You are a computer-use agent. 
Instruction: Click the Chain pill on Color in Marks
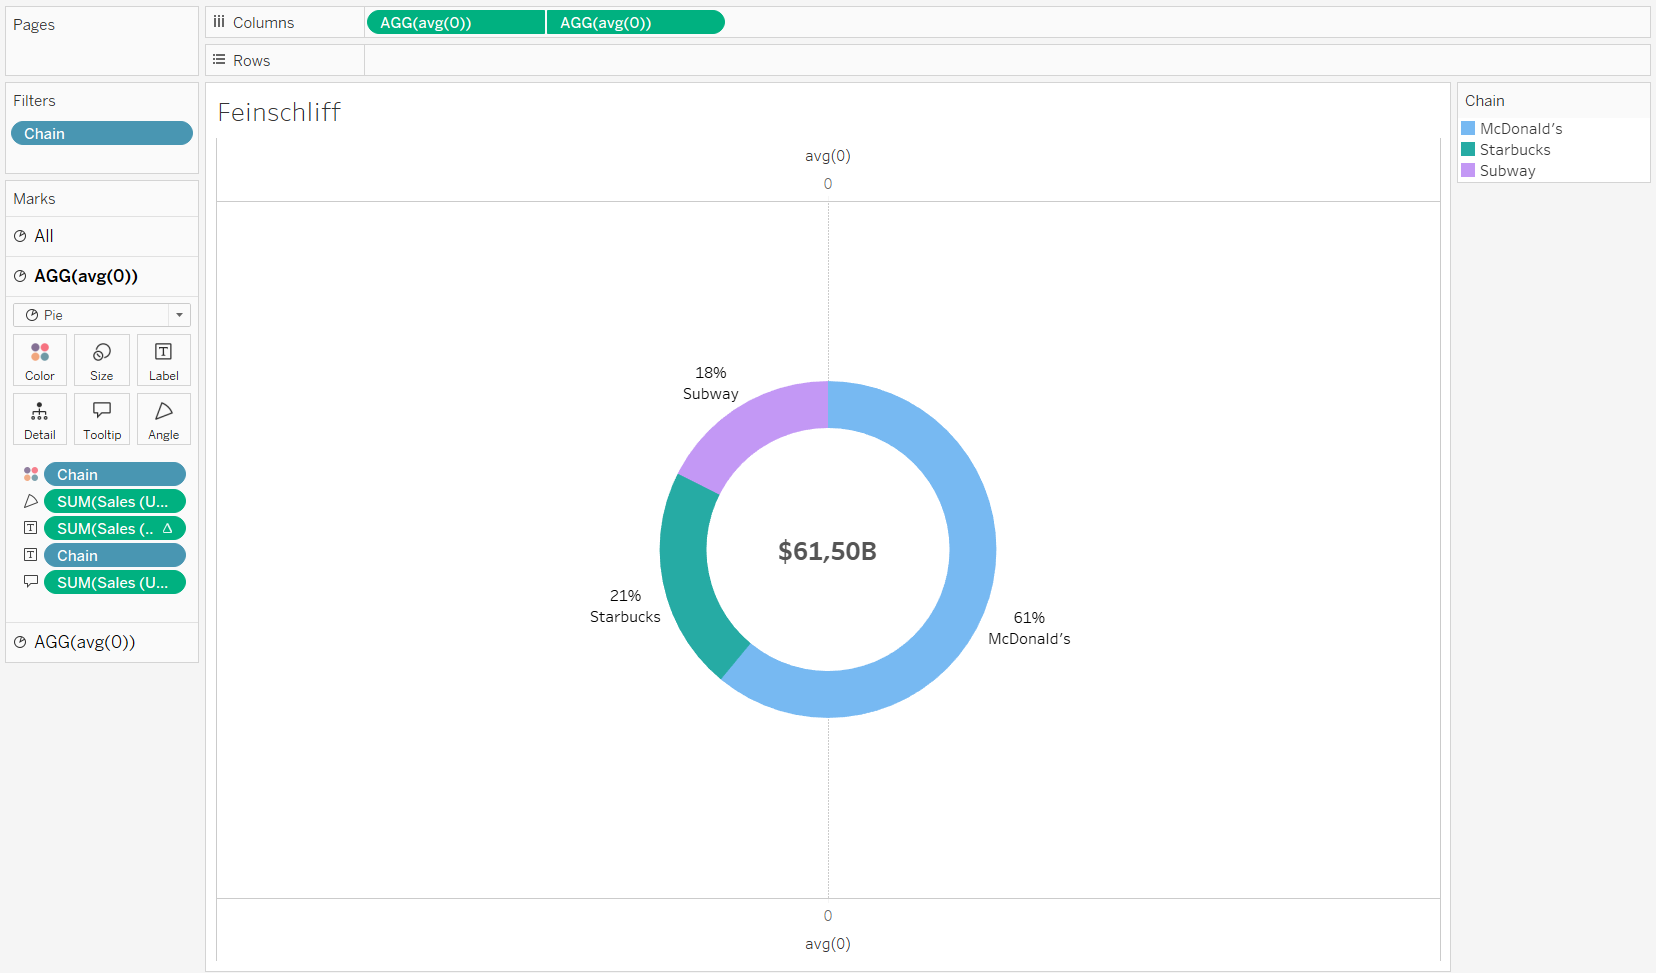[x=115, y=474]
